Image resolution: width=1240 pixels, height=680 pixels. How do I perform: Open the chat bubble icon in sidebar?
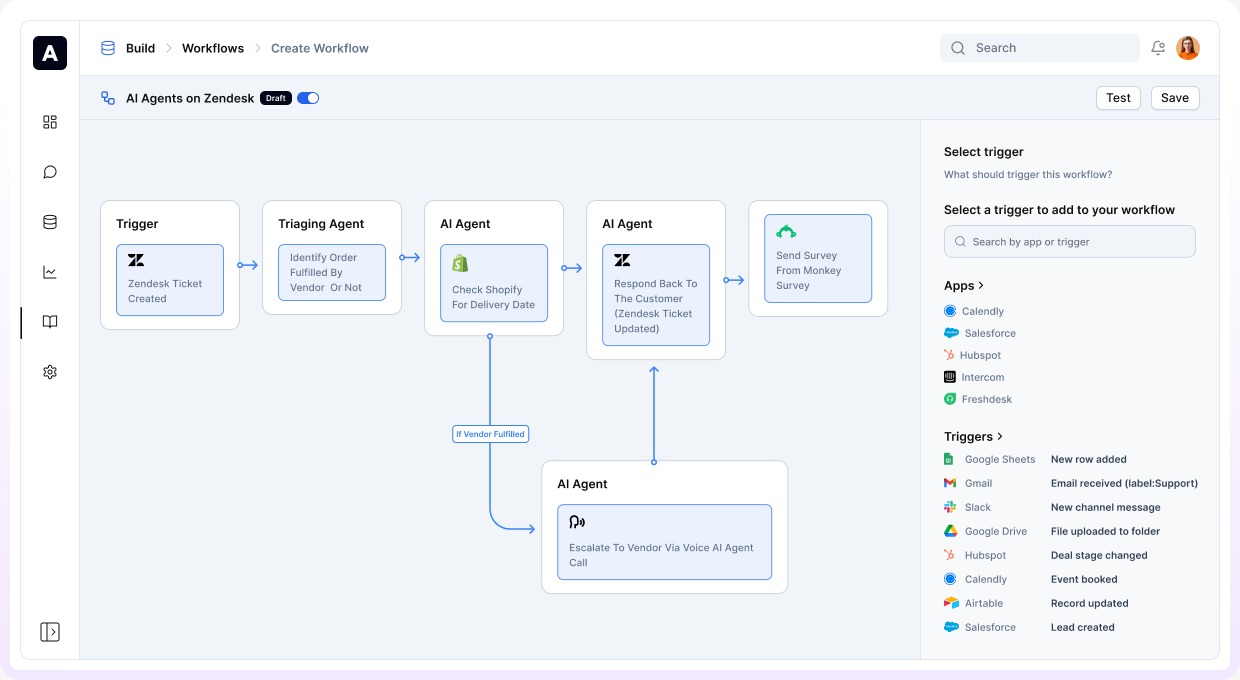[50, 172]
